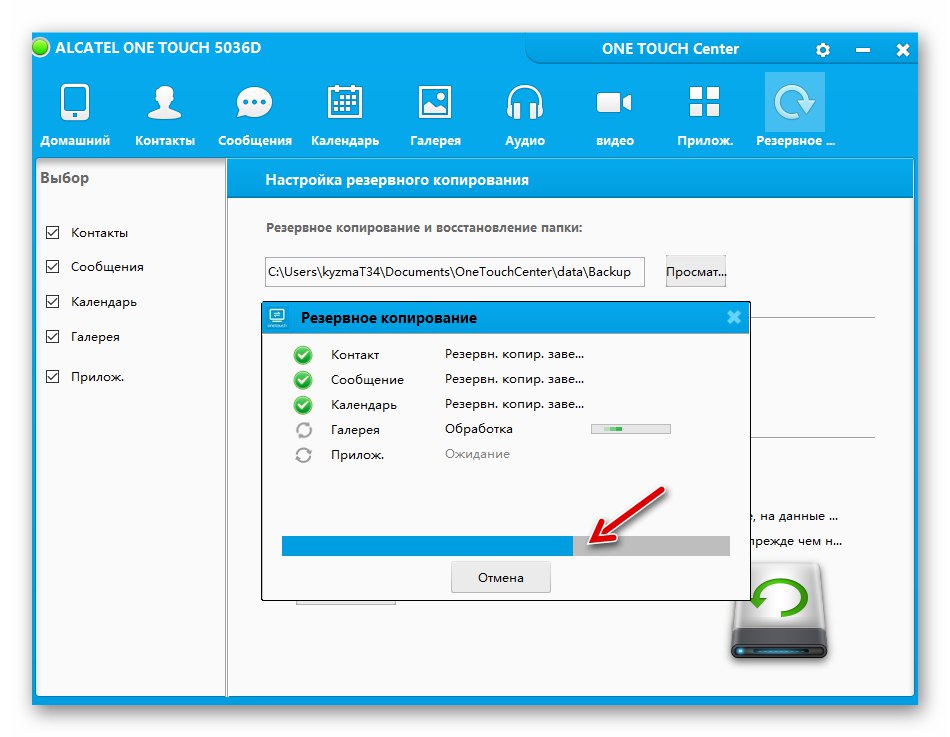
Task: Uncheck the Прилож. checkbox in sidebar
Action: tap(53, 376)
